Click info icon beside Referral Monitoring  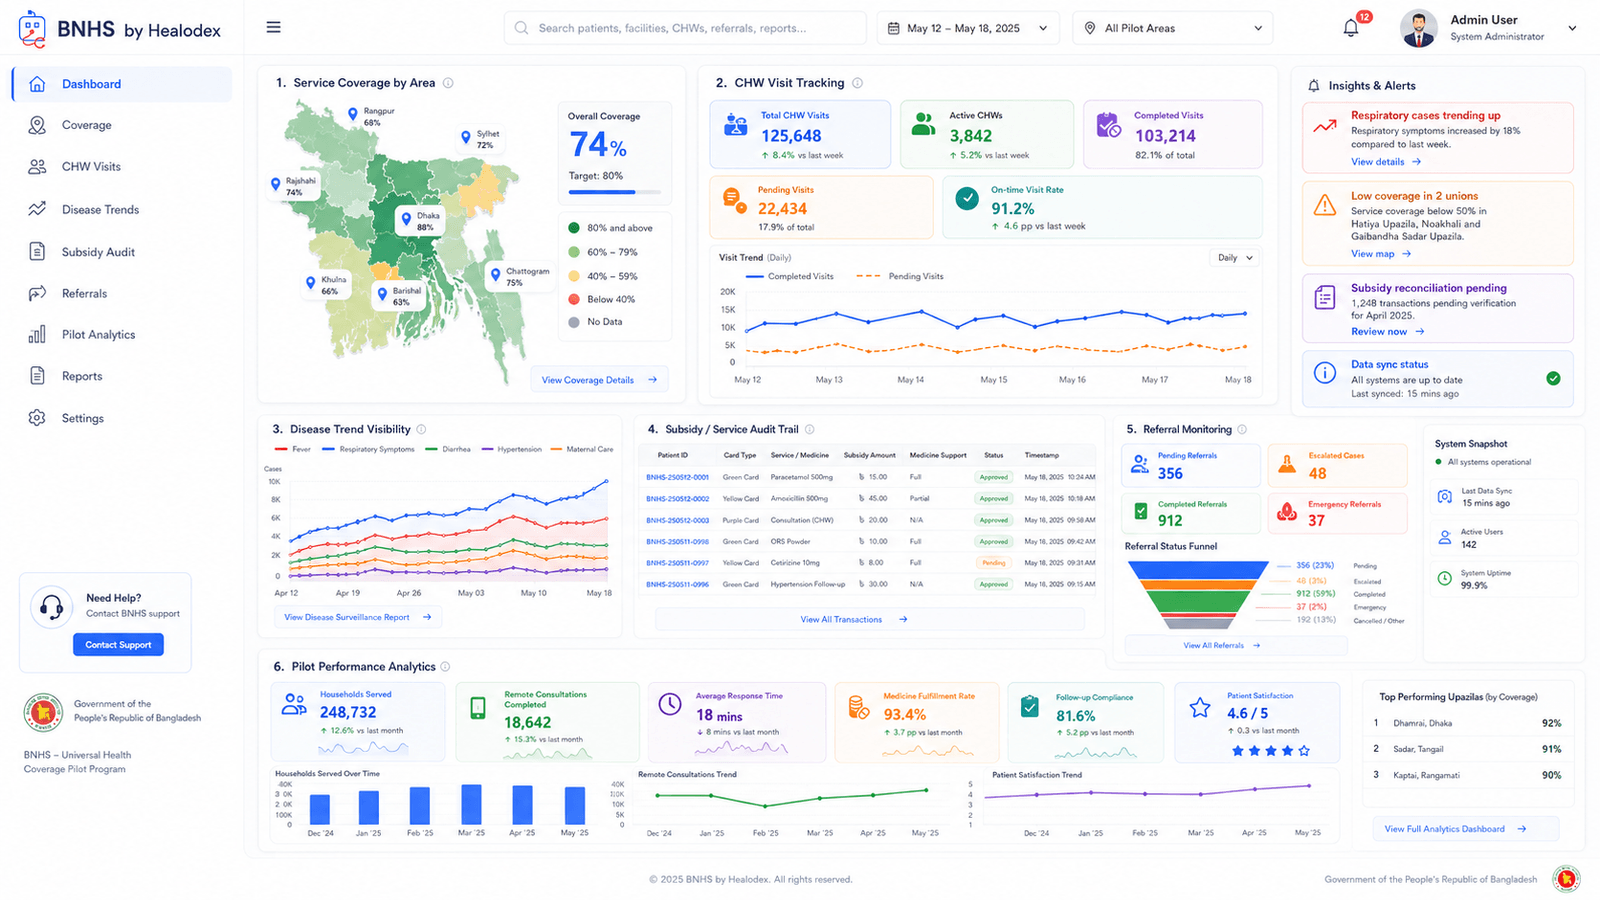(x=1242, y=429)
